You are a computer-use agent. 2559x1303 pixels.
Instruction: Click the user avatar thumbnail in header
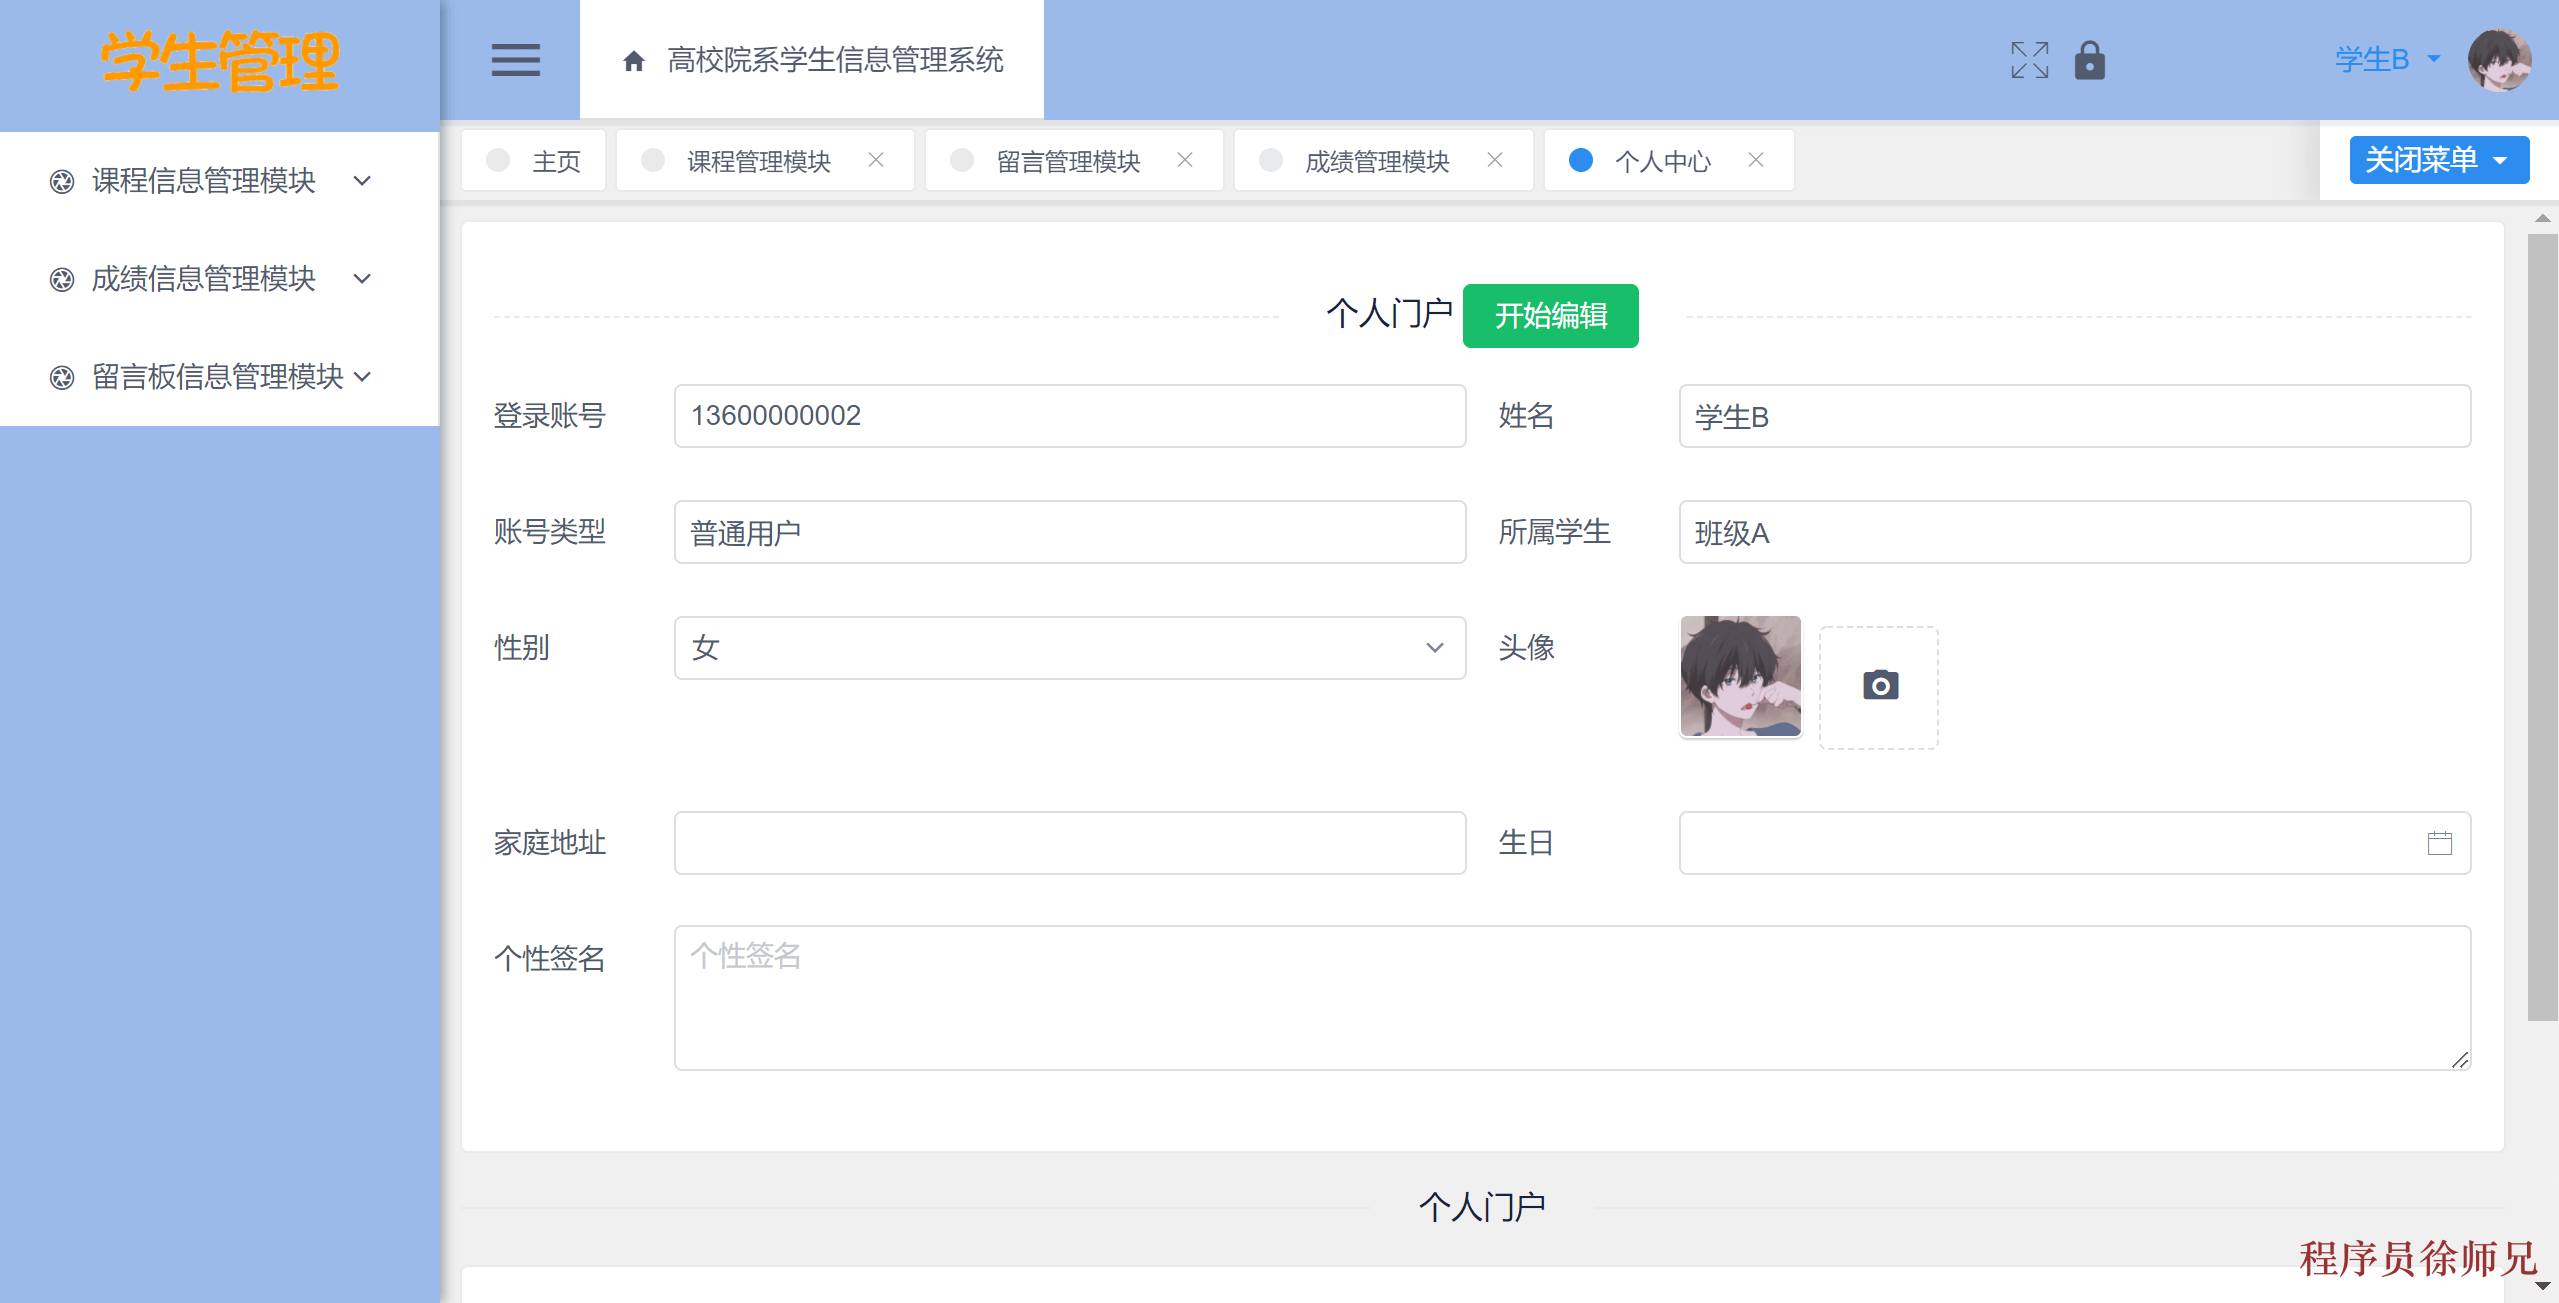click(2500, 60)
